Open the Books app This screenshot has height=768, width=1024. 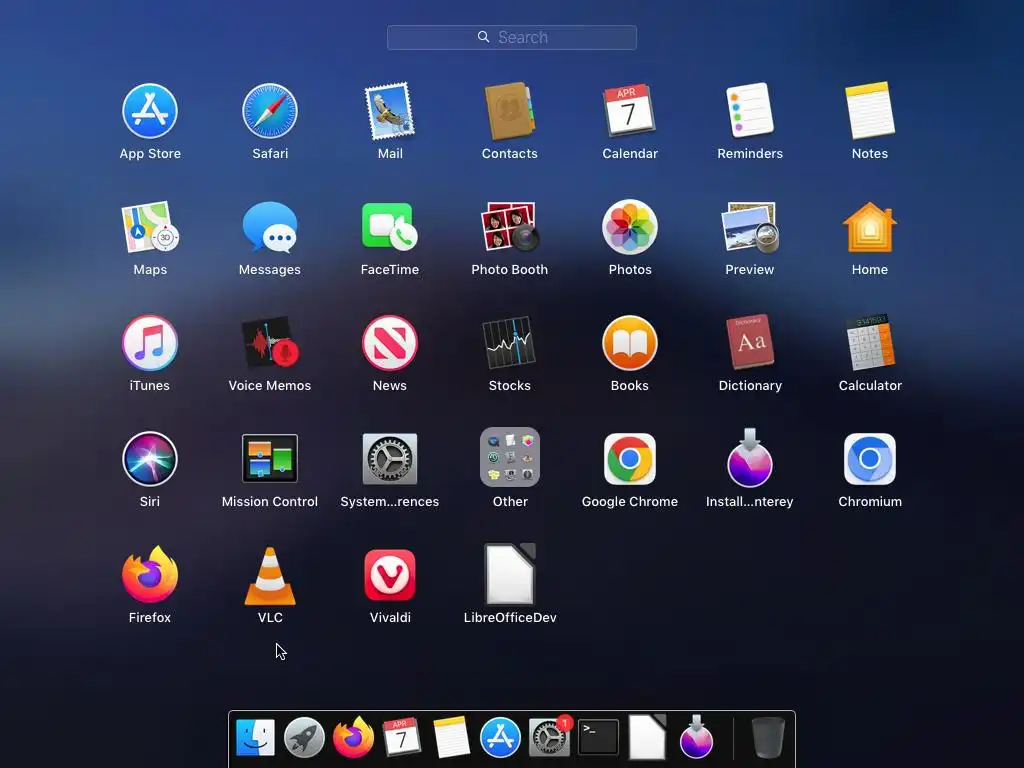click(630, 343)
